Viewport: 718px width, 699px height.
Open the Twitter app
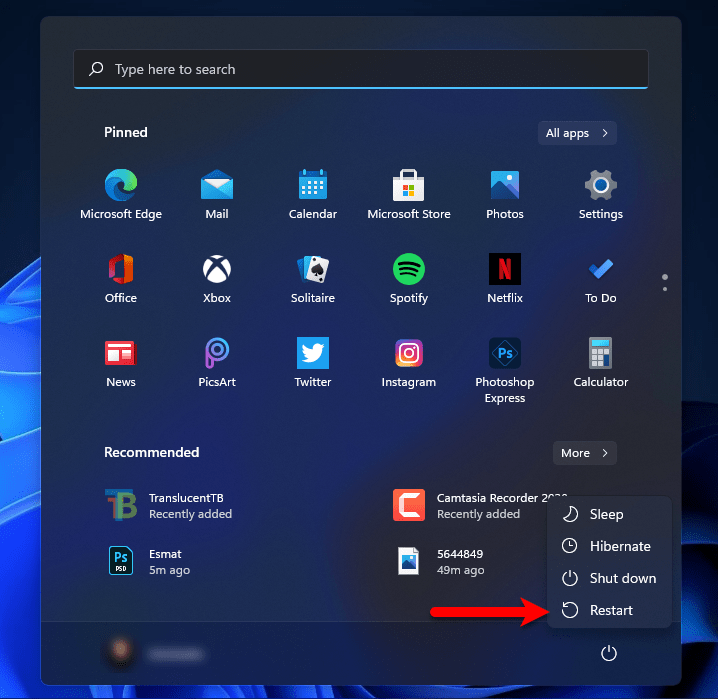pyautogui.click(x=313, y=363)
